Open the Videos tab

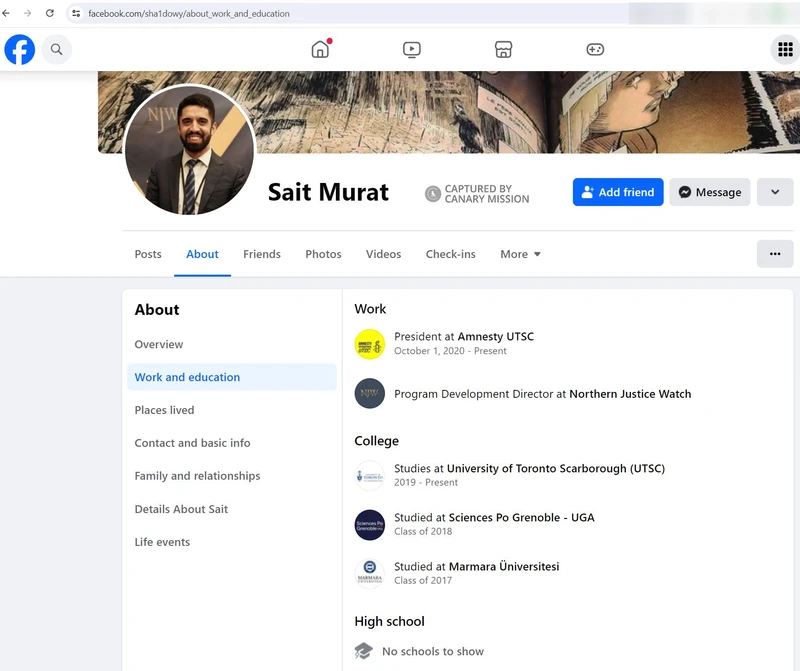pyautogui.click(x=383, y=254)
